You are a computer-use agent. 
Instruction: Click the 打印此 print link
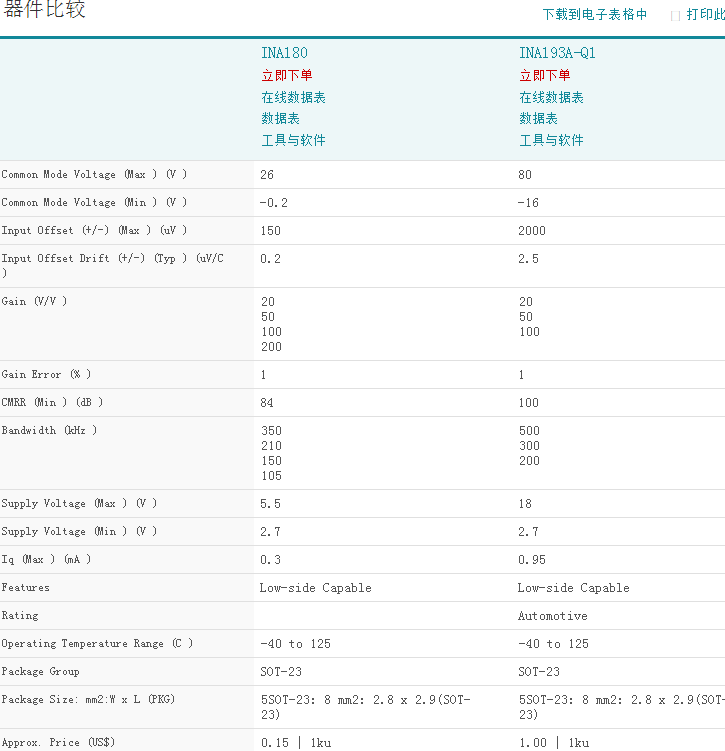point(704,15)
